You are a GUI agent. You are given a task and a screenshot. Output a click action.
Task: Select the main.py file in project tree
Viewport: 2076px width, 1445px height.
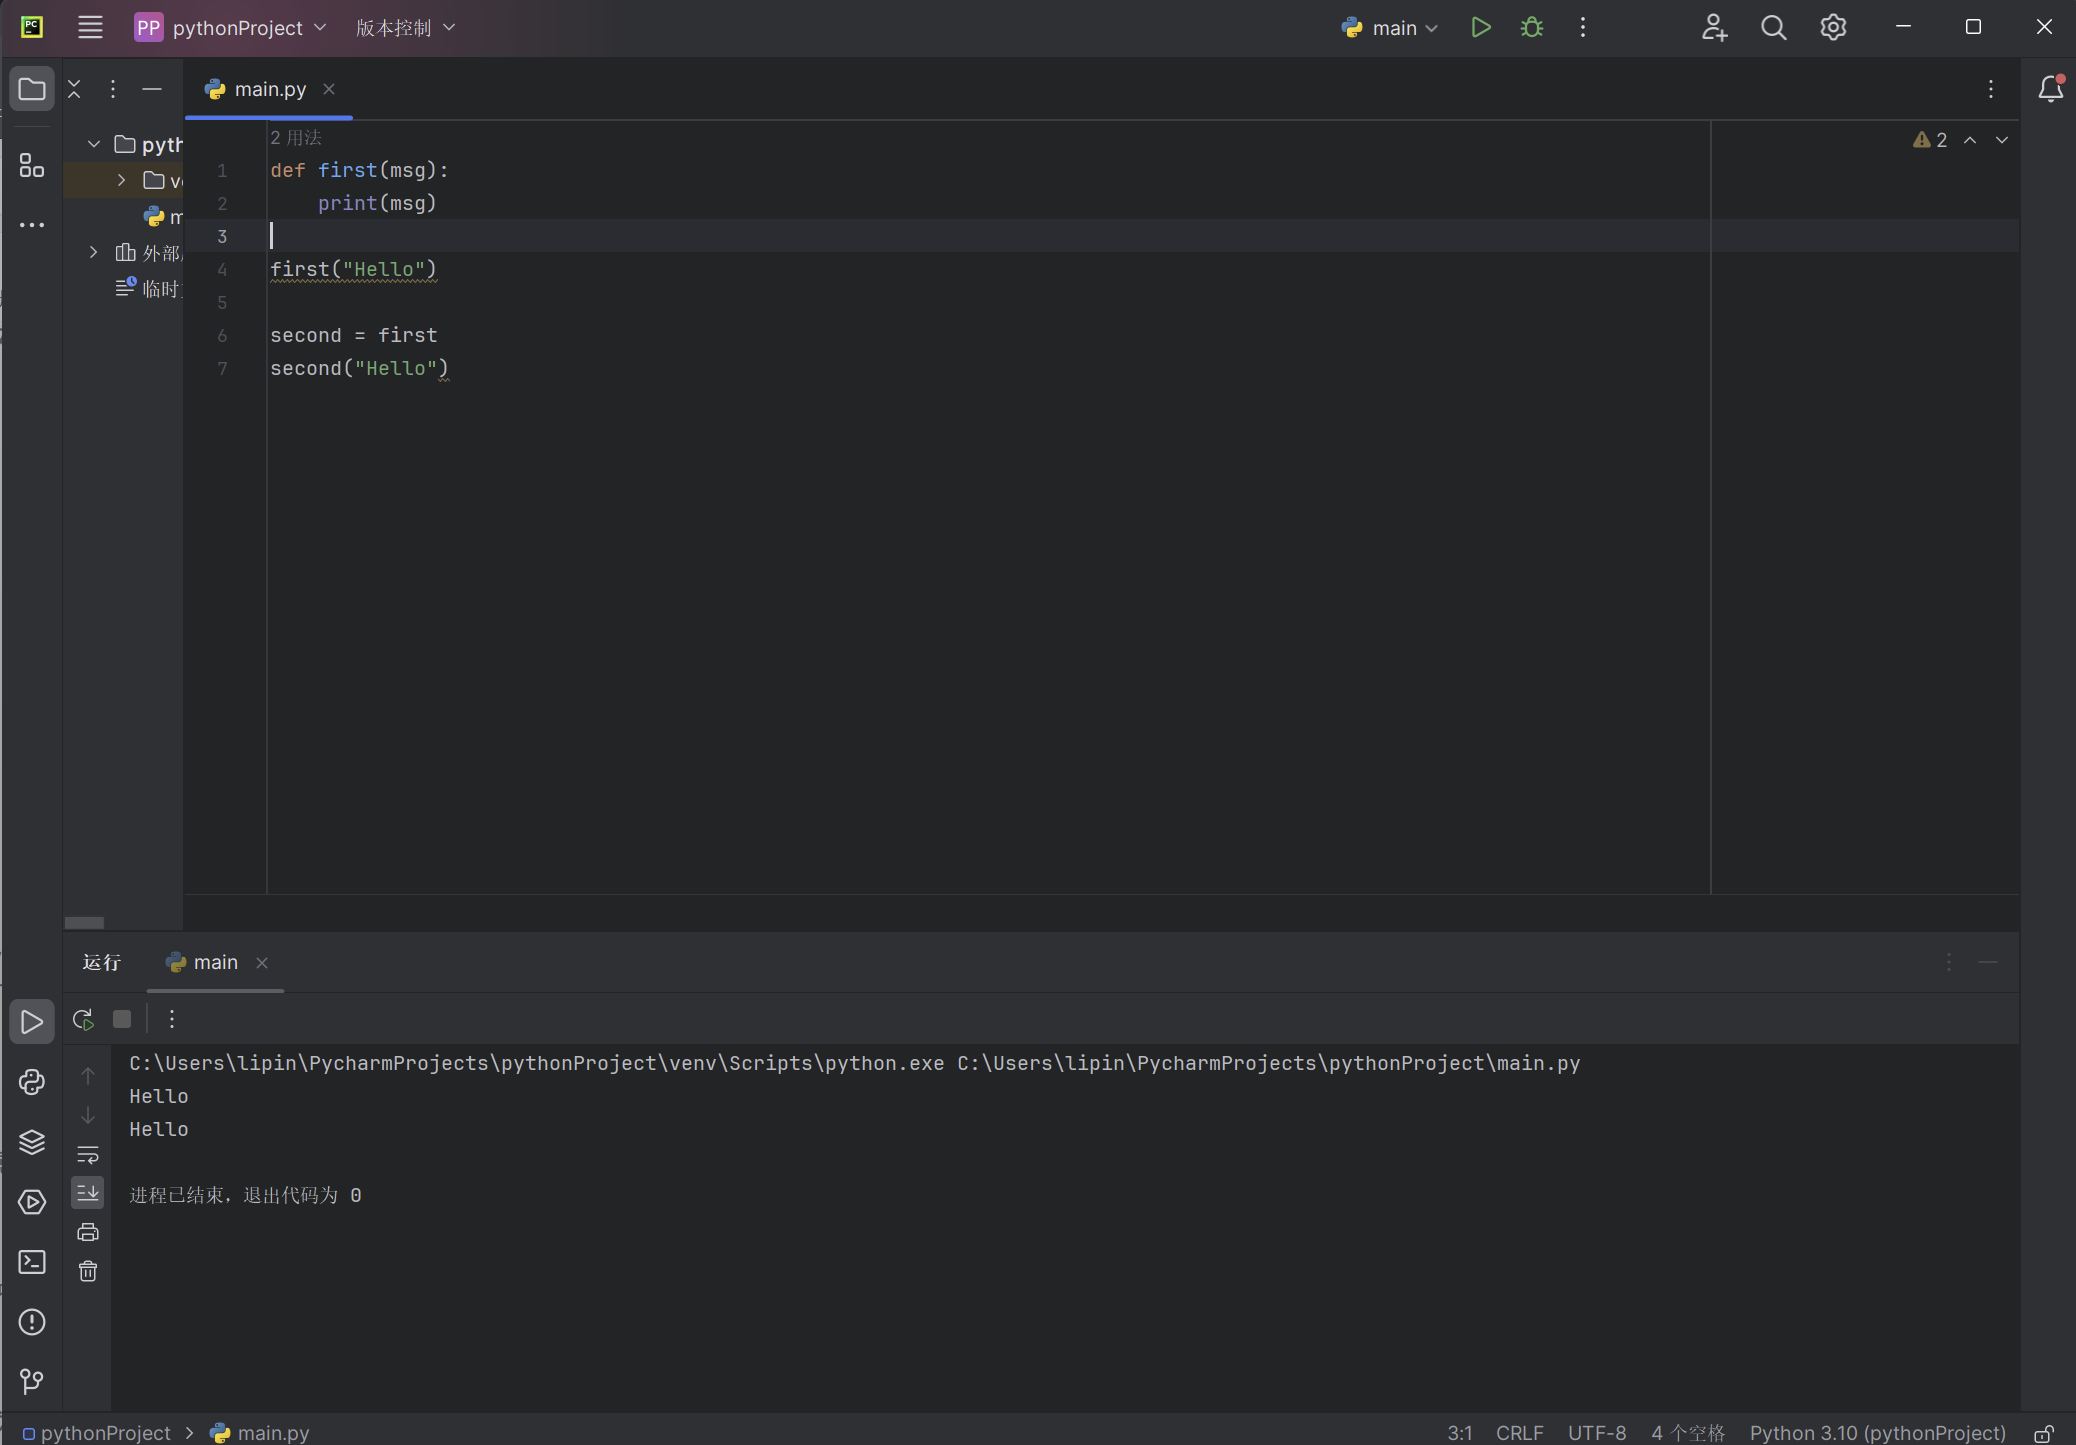pyautogui.click(x=165, y=216)
